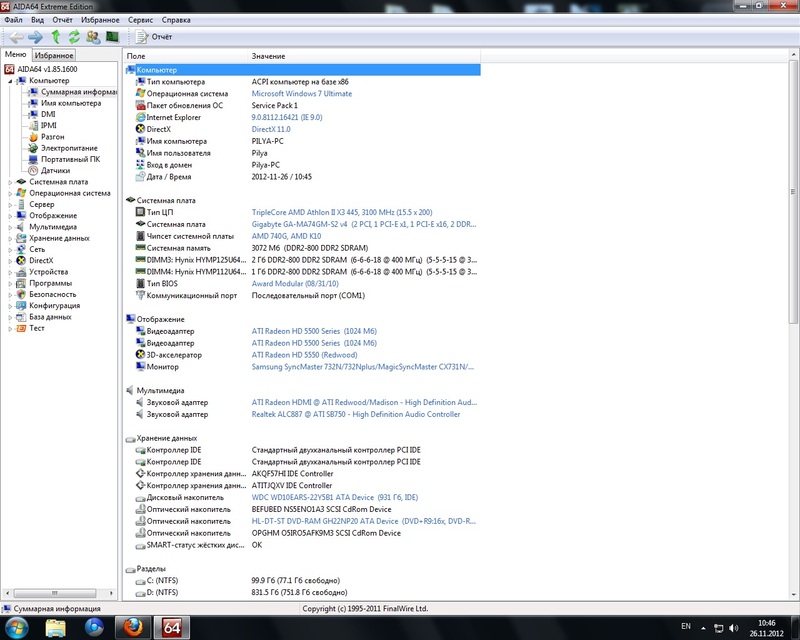The height and width of the screenshot is (640, 800).
Task: Click the Значение column header
Action: tap(268, 56)
